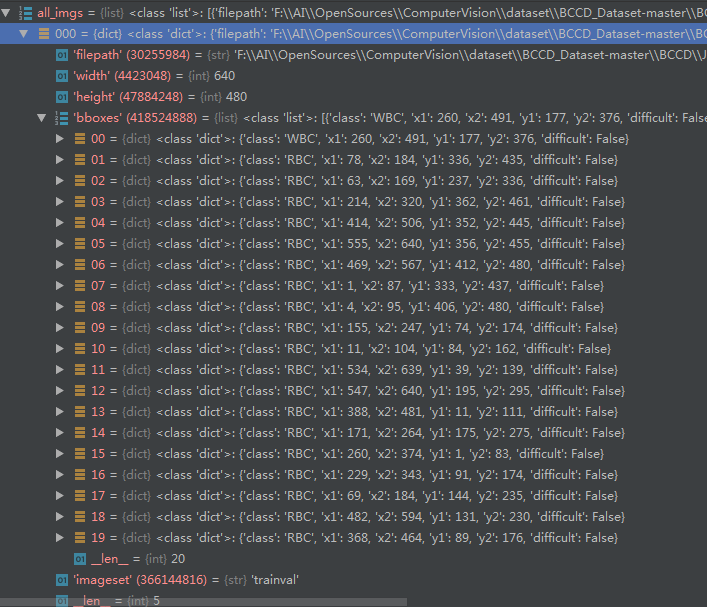
Task: Expand bbox entry 13 arrow
Action: (x=60, y=411)
